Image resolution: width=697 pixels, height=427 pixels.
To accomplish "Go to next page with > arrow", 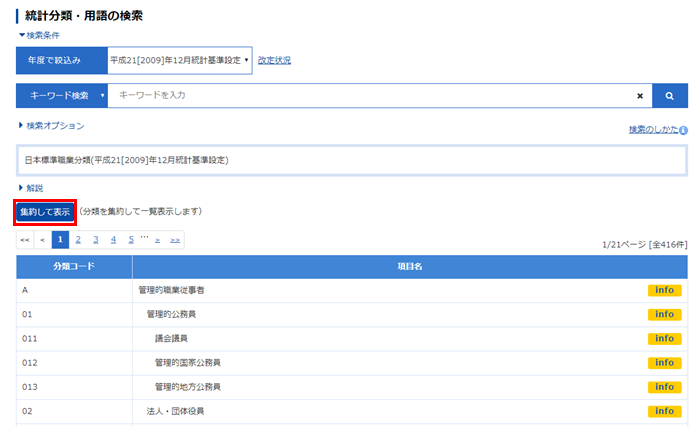I will pyautogui.click(x=157, y=240).
